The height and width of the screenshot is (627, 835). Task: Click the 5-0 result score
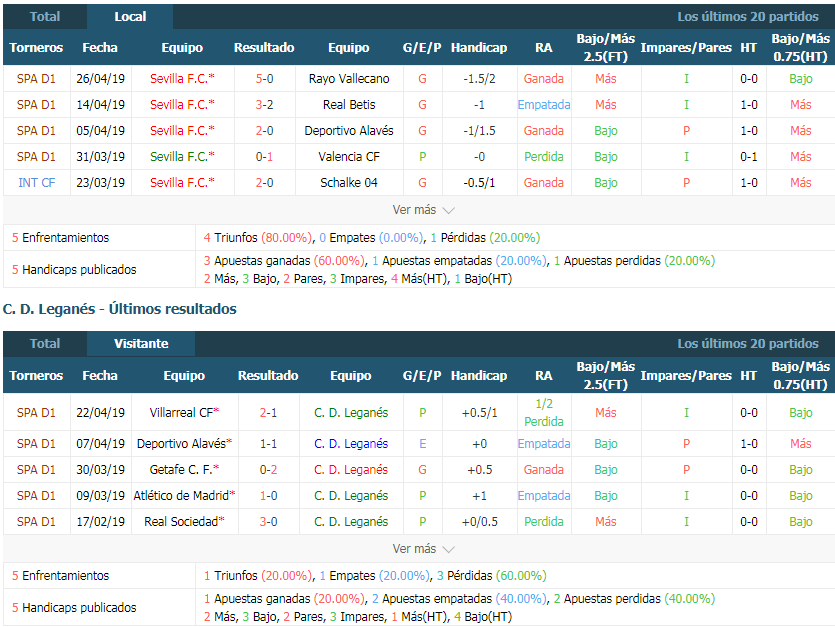point(264,79)
